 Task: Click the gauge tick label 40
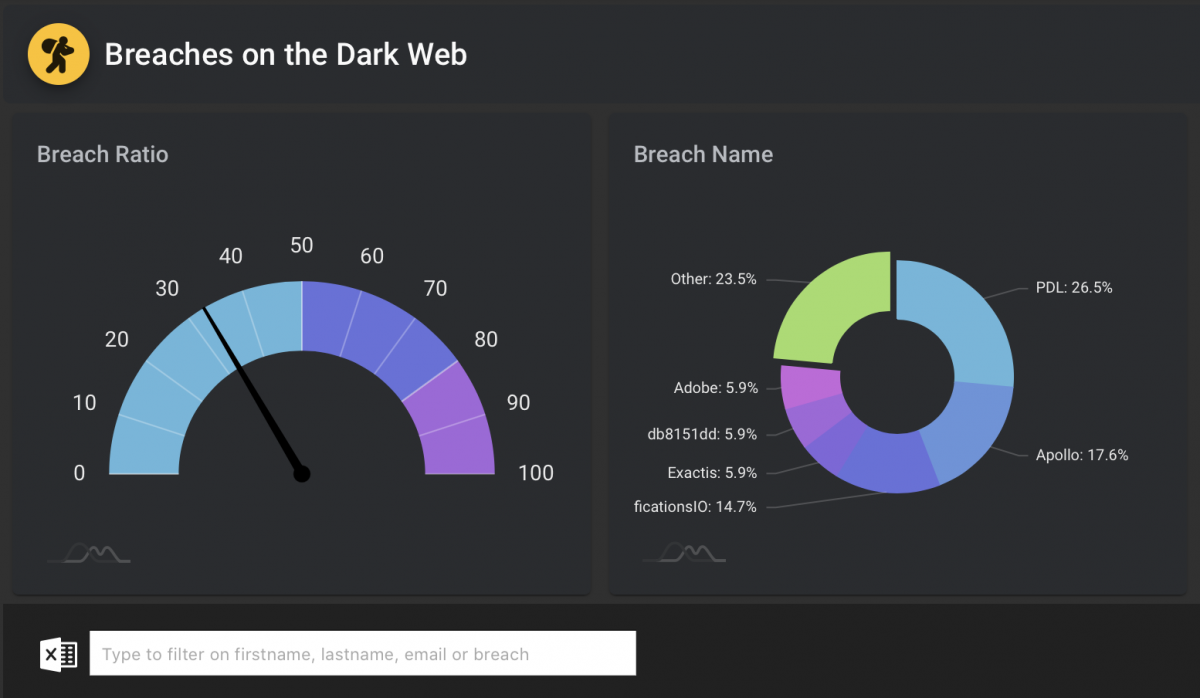pos(230,256)
